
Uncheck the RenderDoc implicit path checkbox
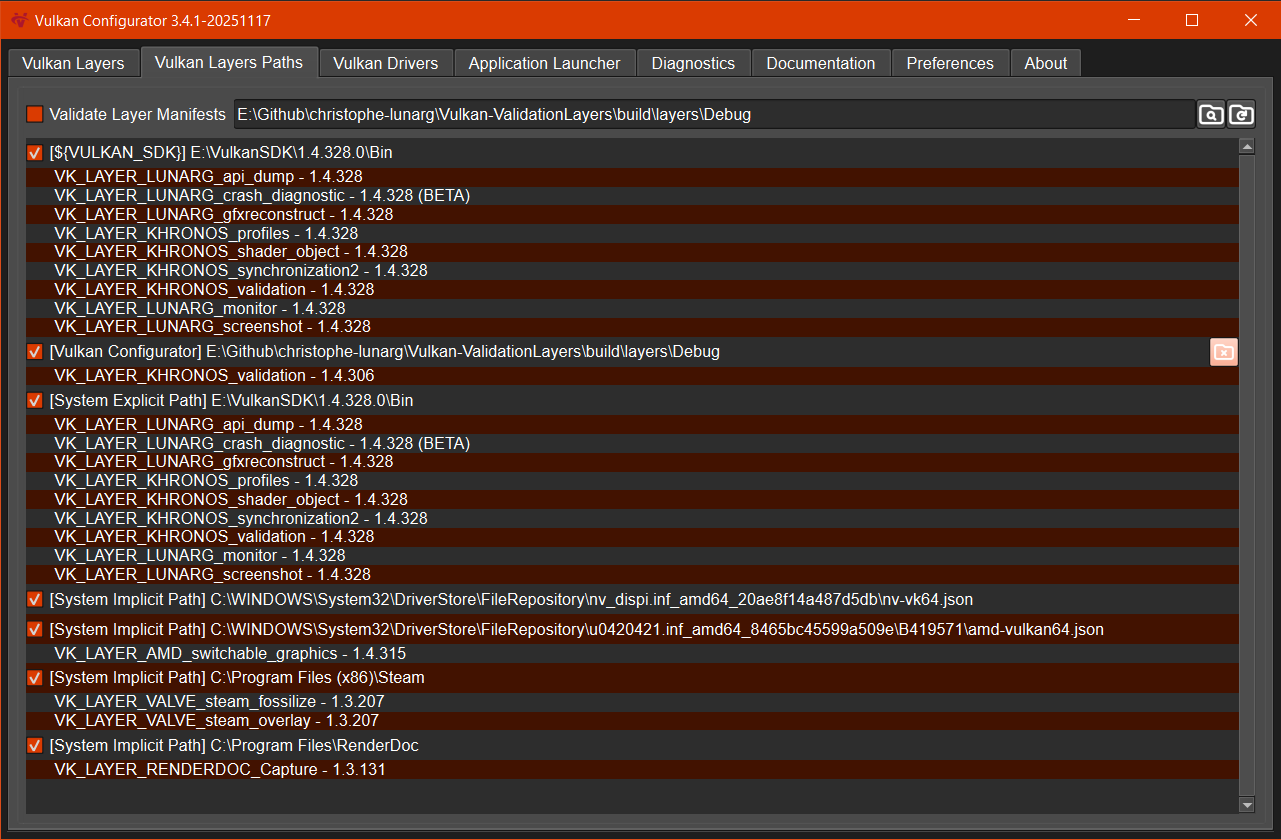35,746
